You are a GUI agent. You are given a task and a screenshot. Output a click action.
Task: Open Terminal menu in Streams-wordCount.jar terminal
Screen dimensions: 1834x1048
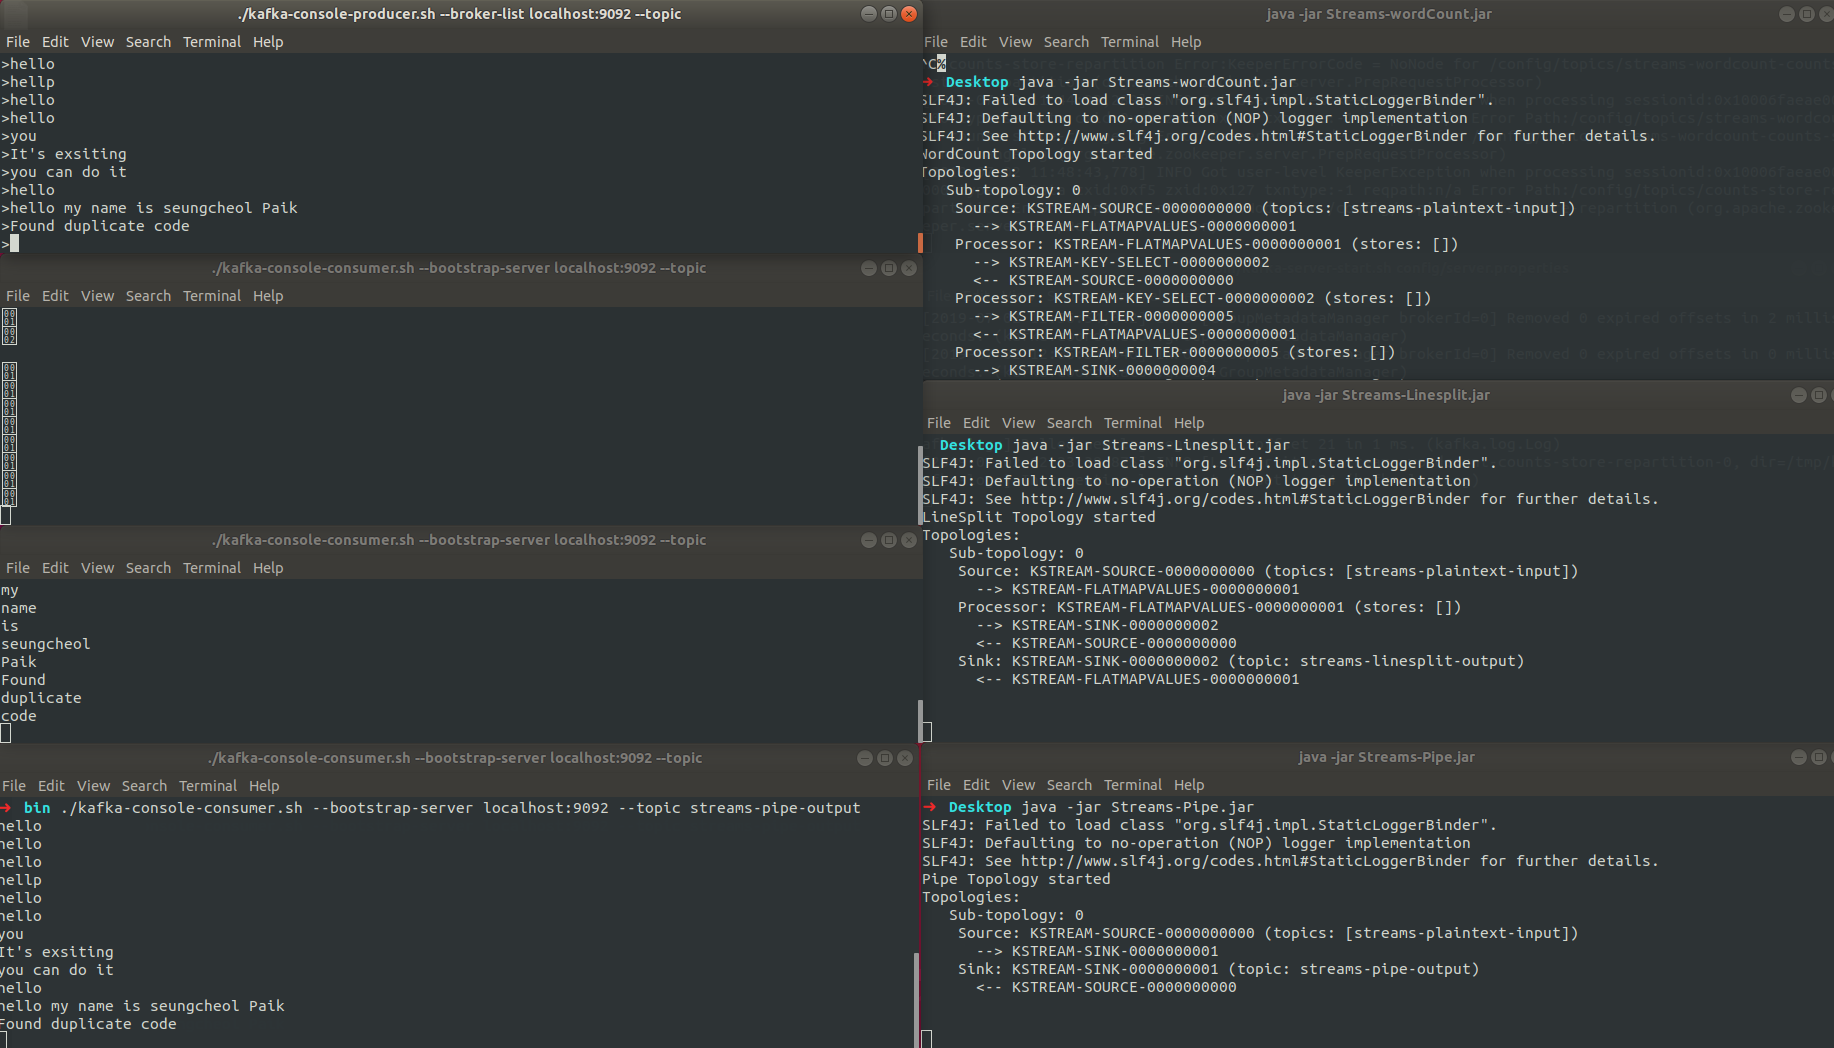click(1130, 42)
